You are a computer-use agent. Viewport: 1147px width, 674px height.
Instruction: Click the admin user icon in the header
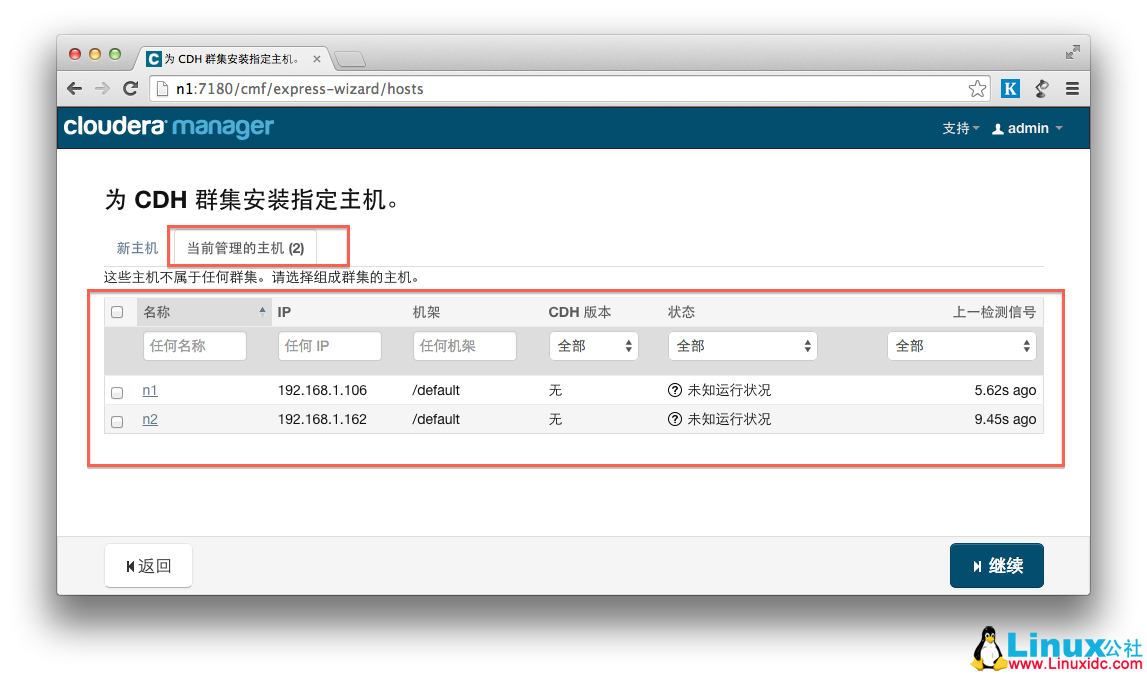pyautogui.click(x=997, y=128)
